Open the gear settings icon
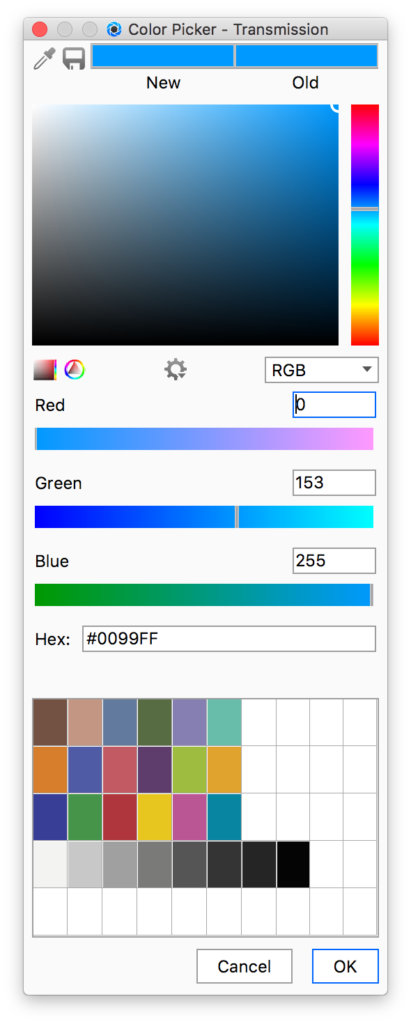The height and width of the screenshot is (1024, 411). pos(175,370)
